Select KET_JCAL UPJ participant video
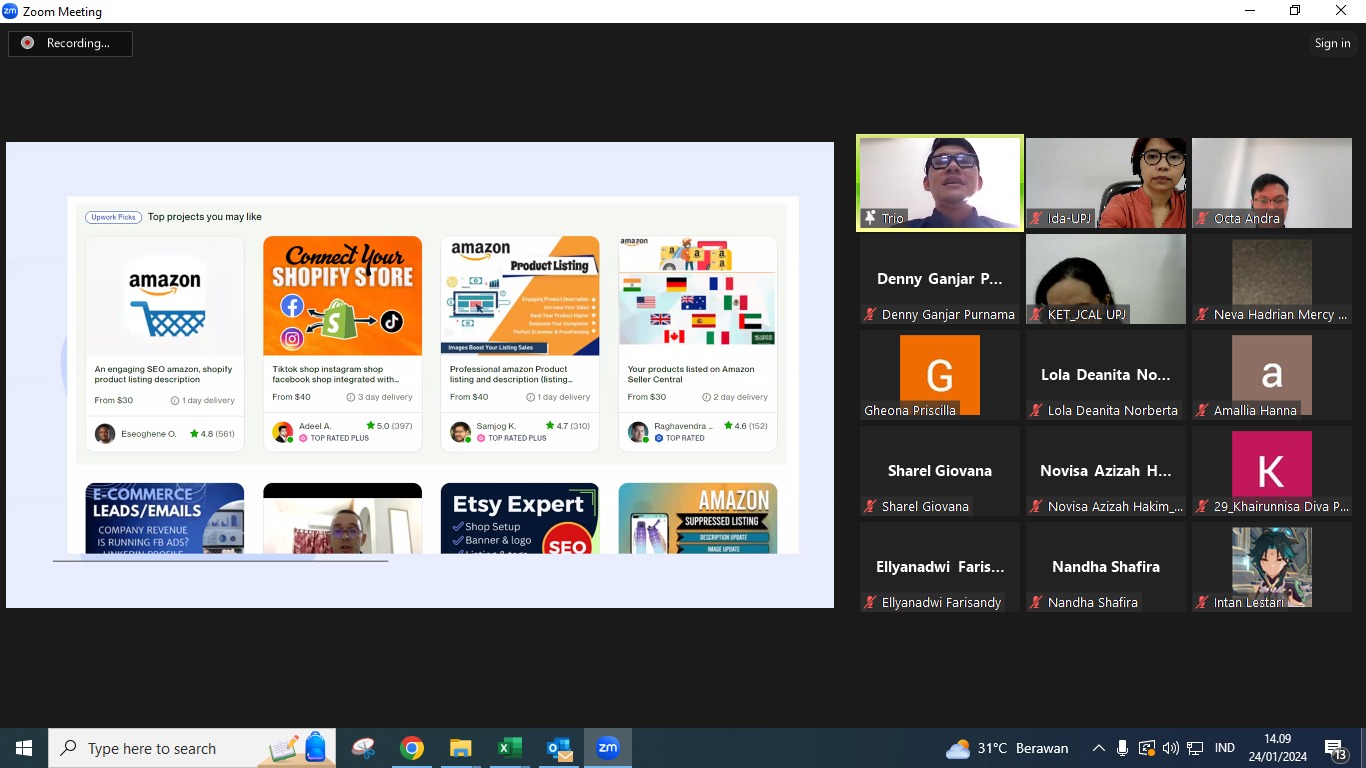 click(1106, 279)
